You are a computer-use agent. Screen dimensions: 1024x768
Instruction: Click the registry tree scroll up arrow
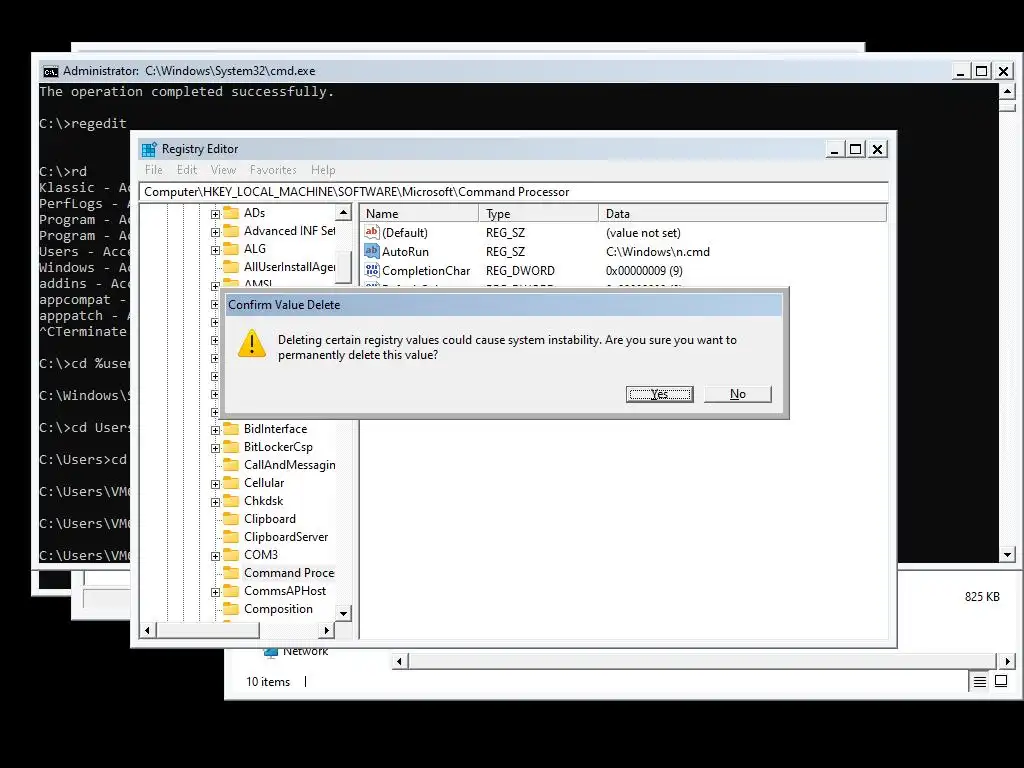pos(344,213)
